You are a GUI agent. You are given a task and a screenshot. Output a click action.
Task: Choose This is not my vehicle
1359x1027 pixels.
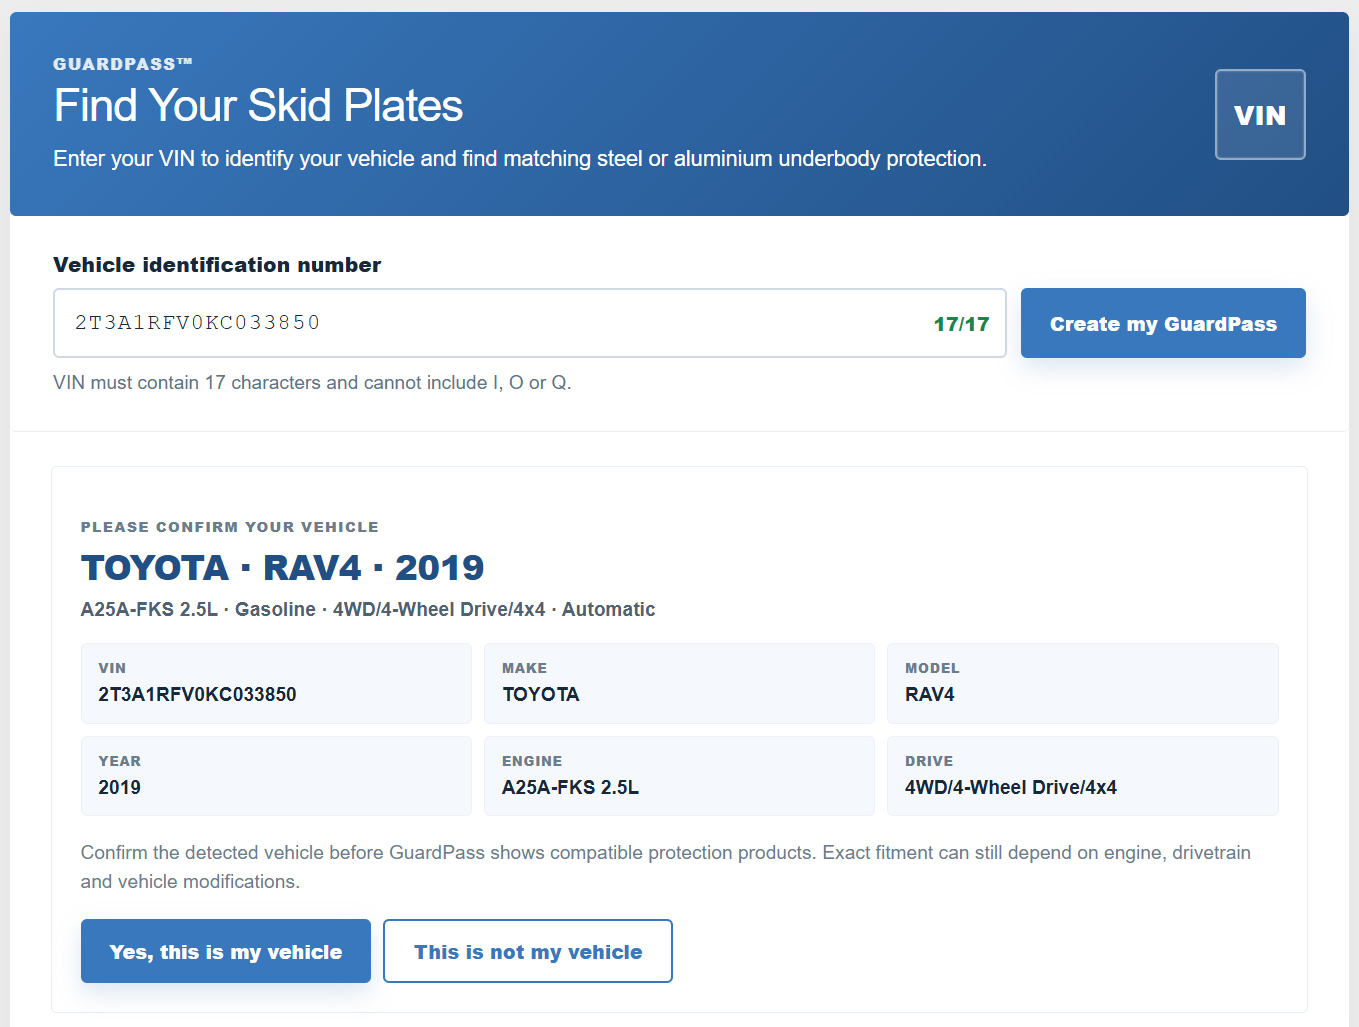coord(528,951)
